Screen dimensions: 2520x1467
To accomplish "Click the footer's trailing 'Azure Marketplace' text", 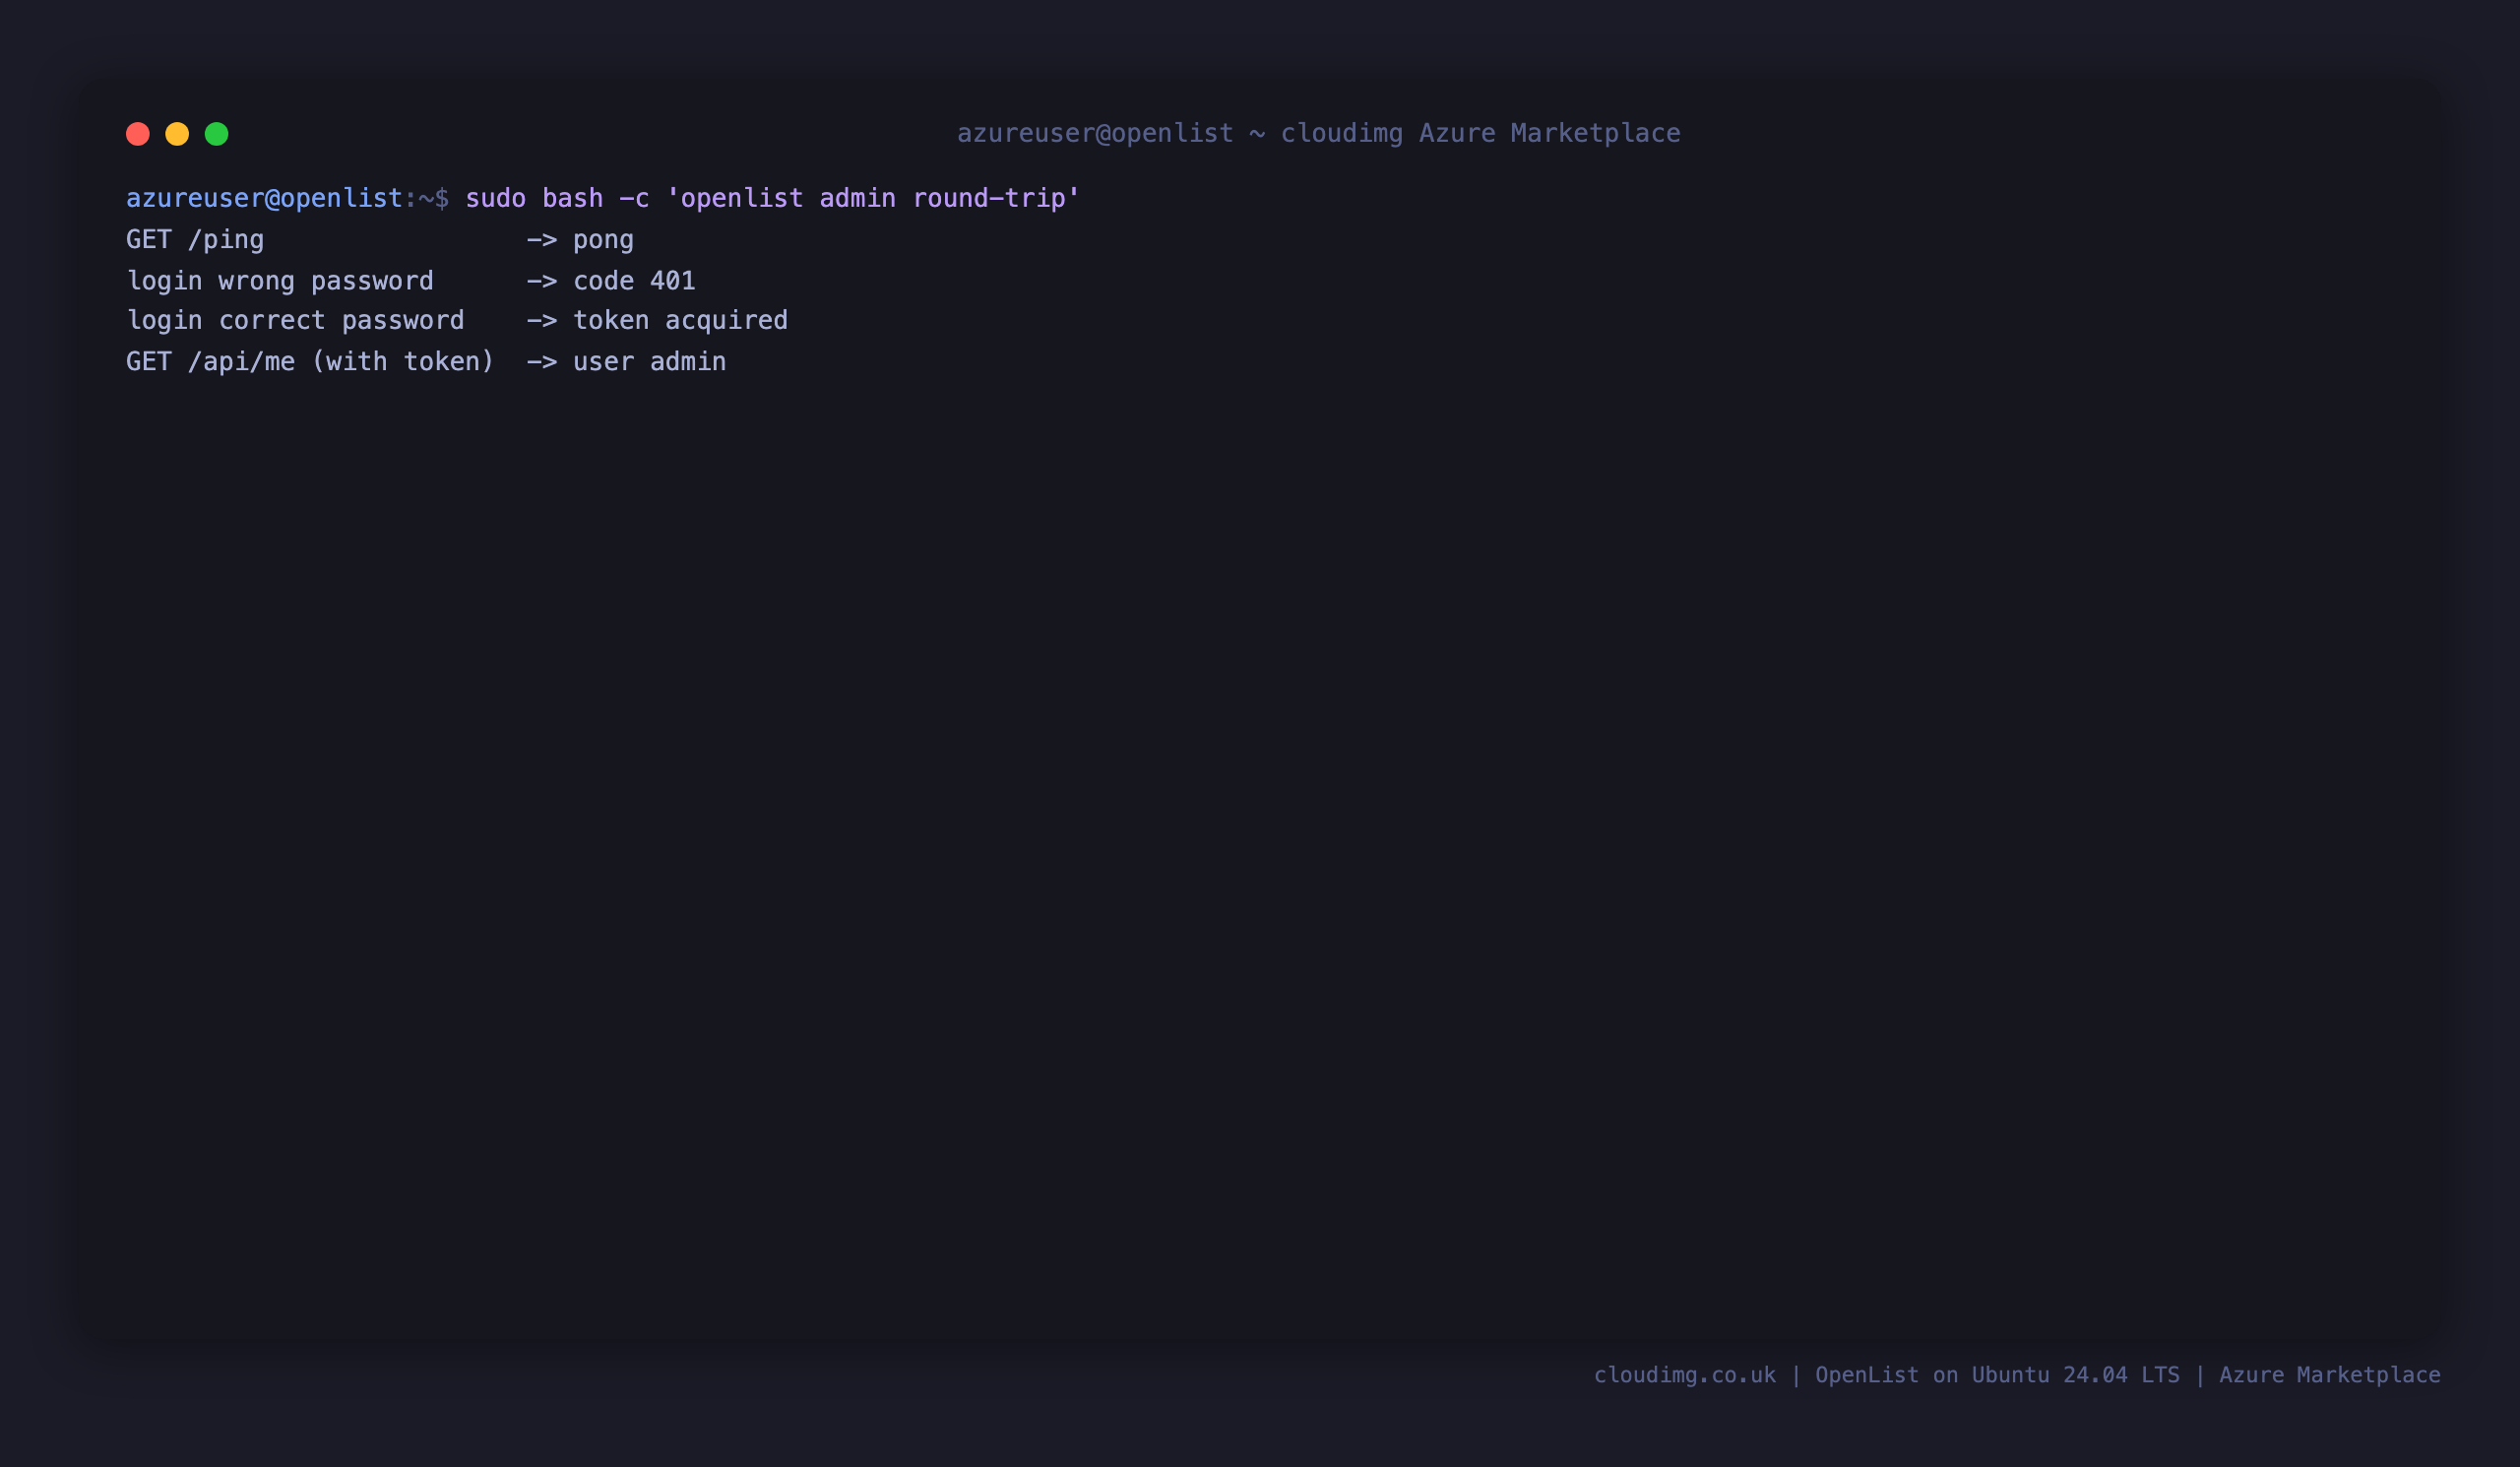I will (2330, 1375).
